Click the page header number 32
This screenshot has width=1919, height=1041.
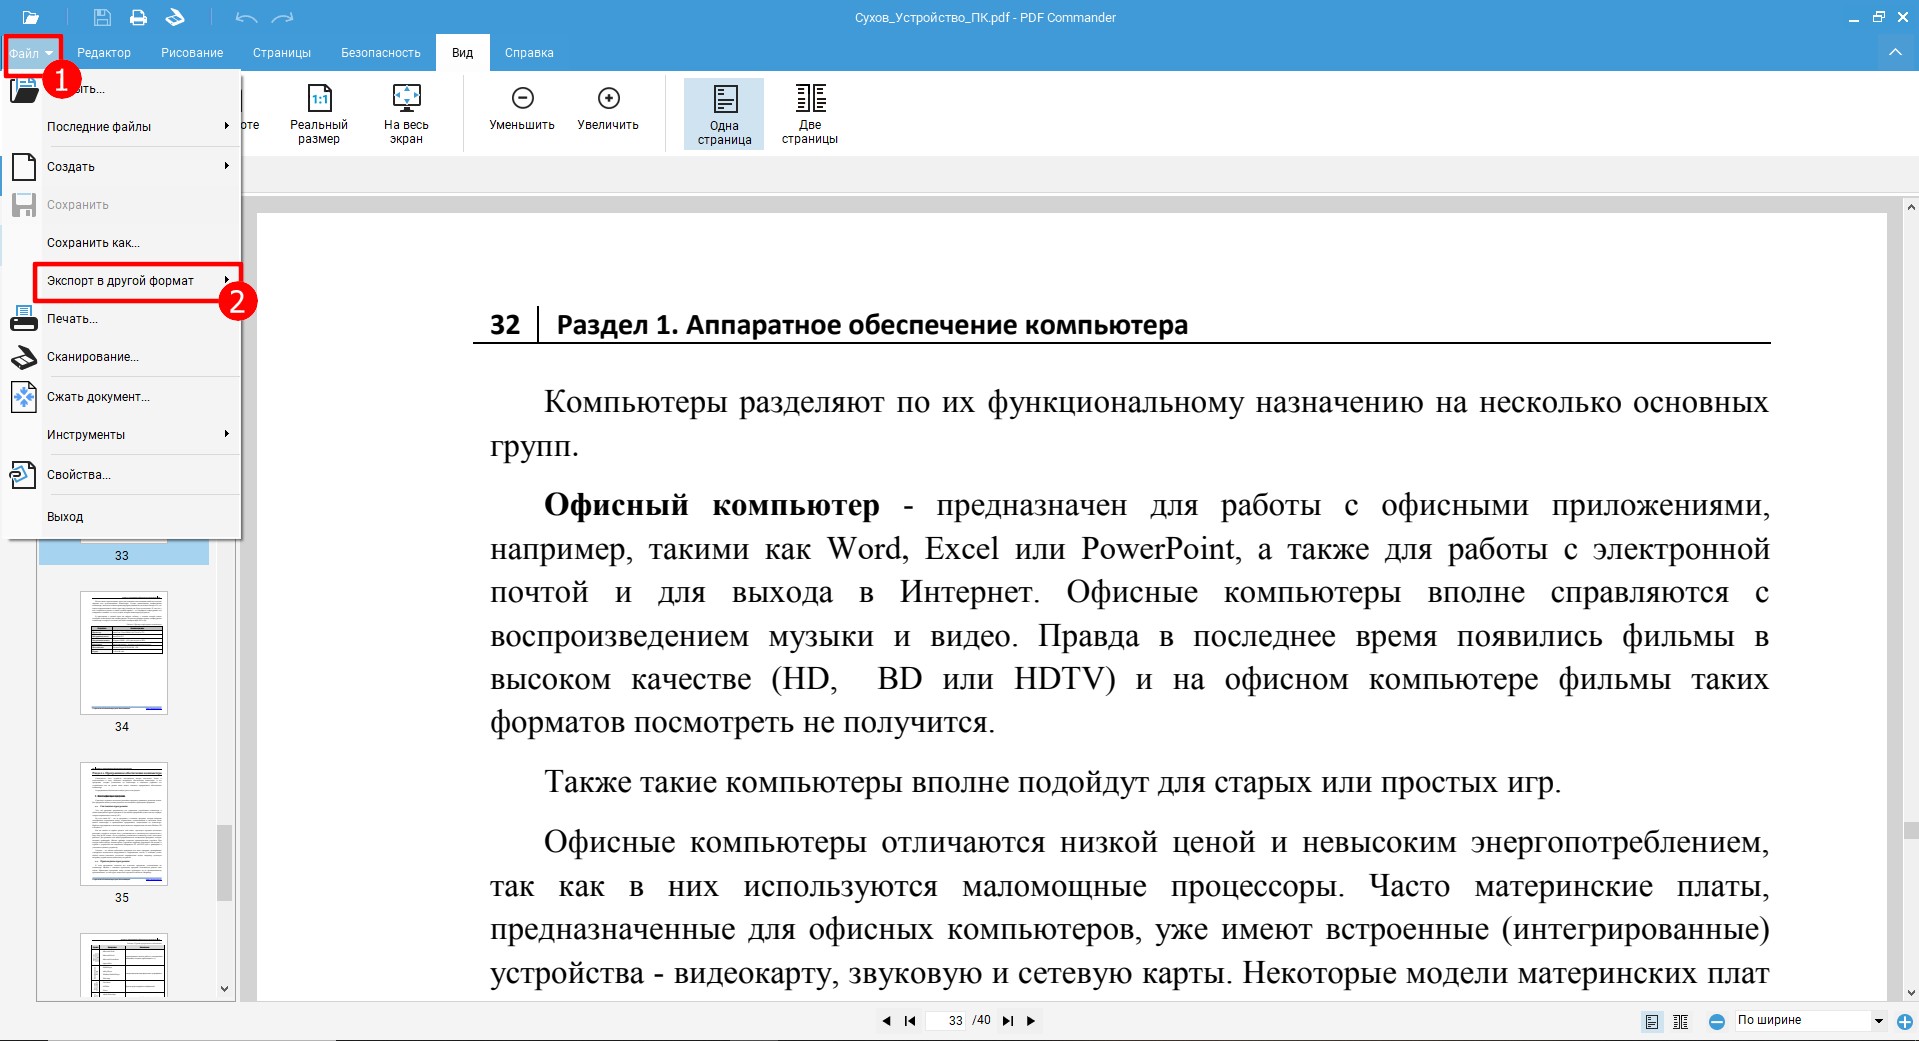505,325
